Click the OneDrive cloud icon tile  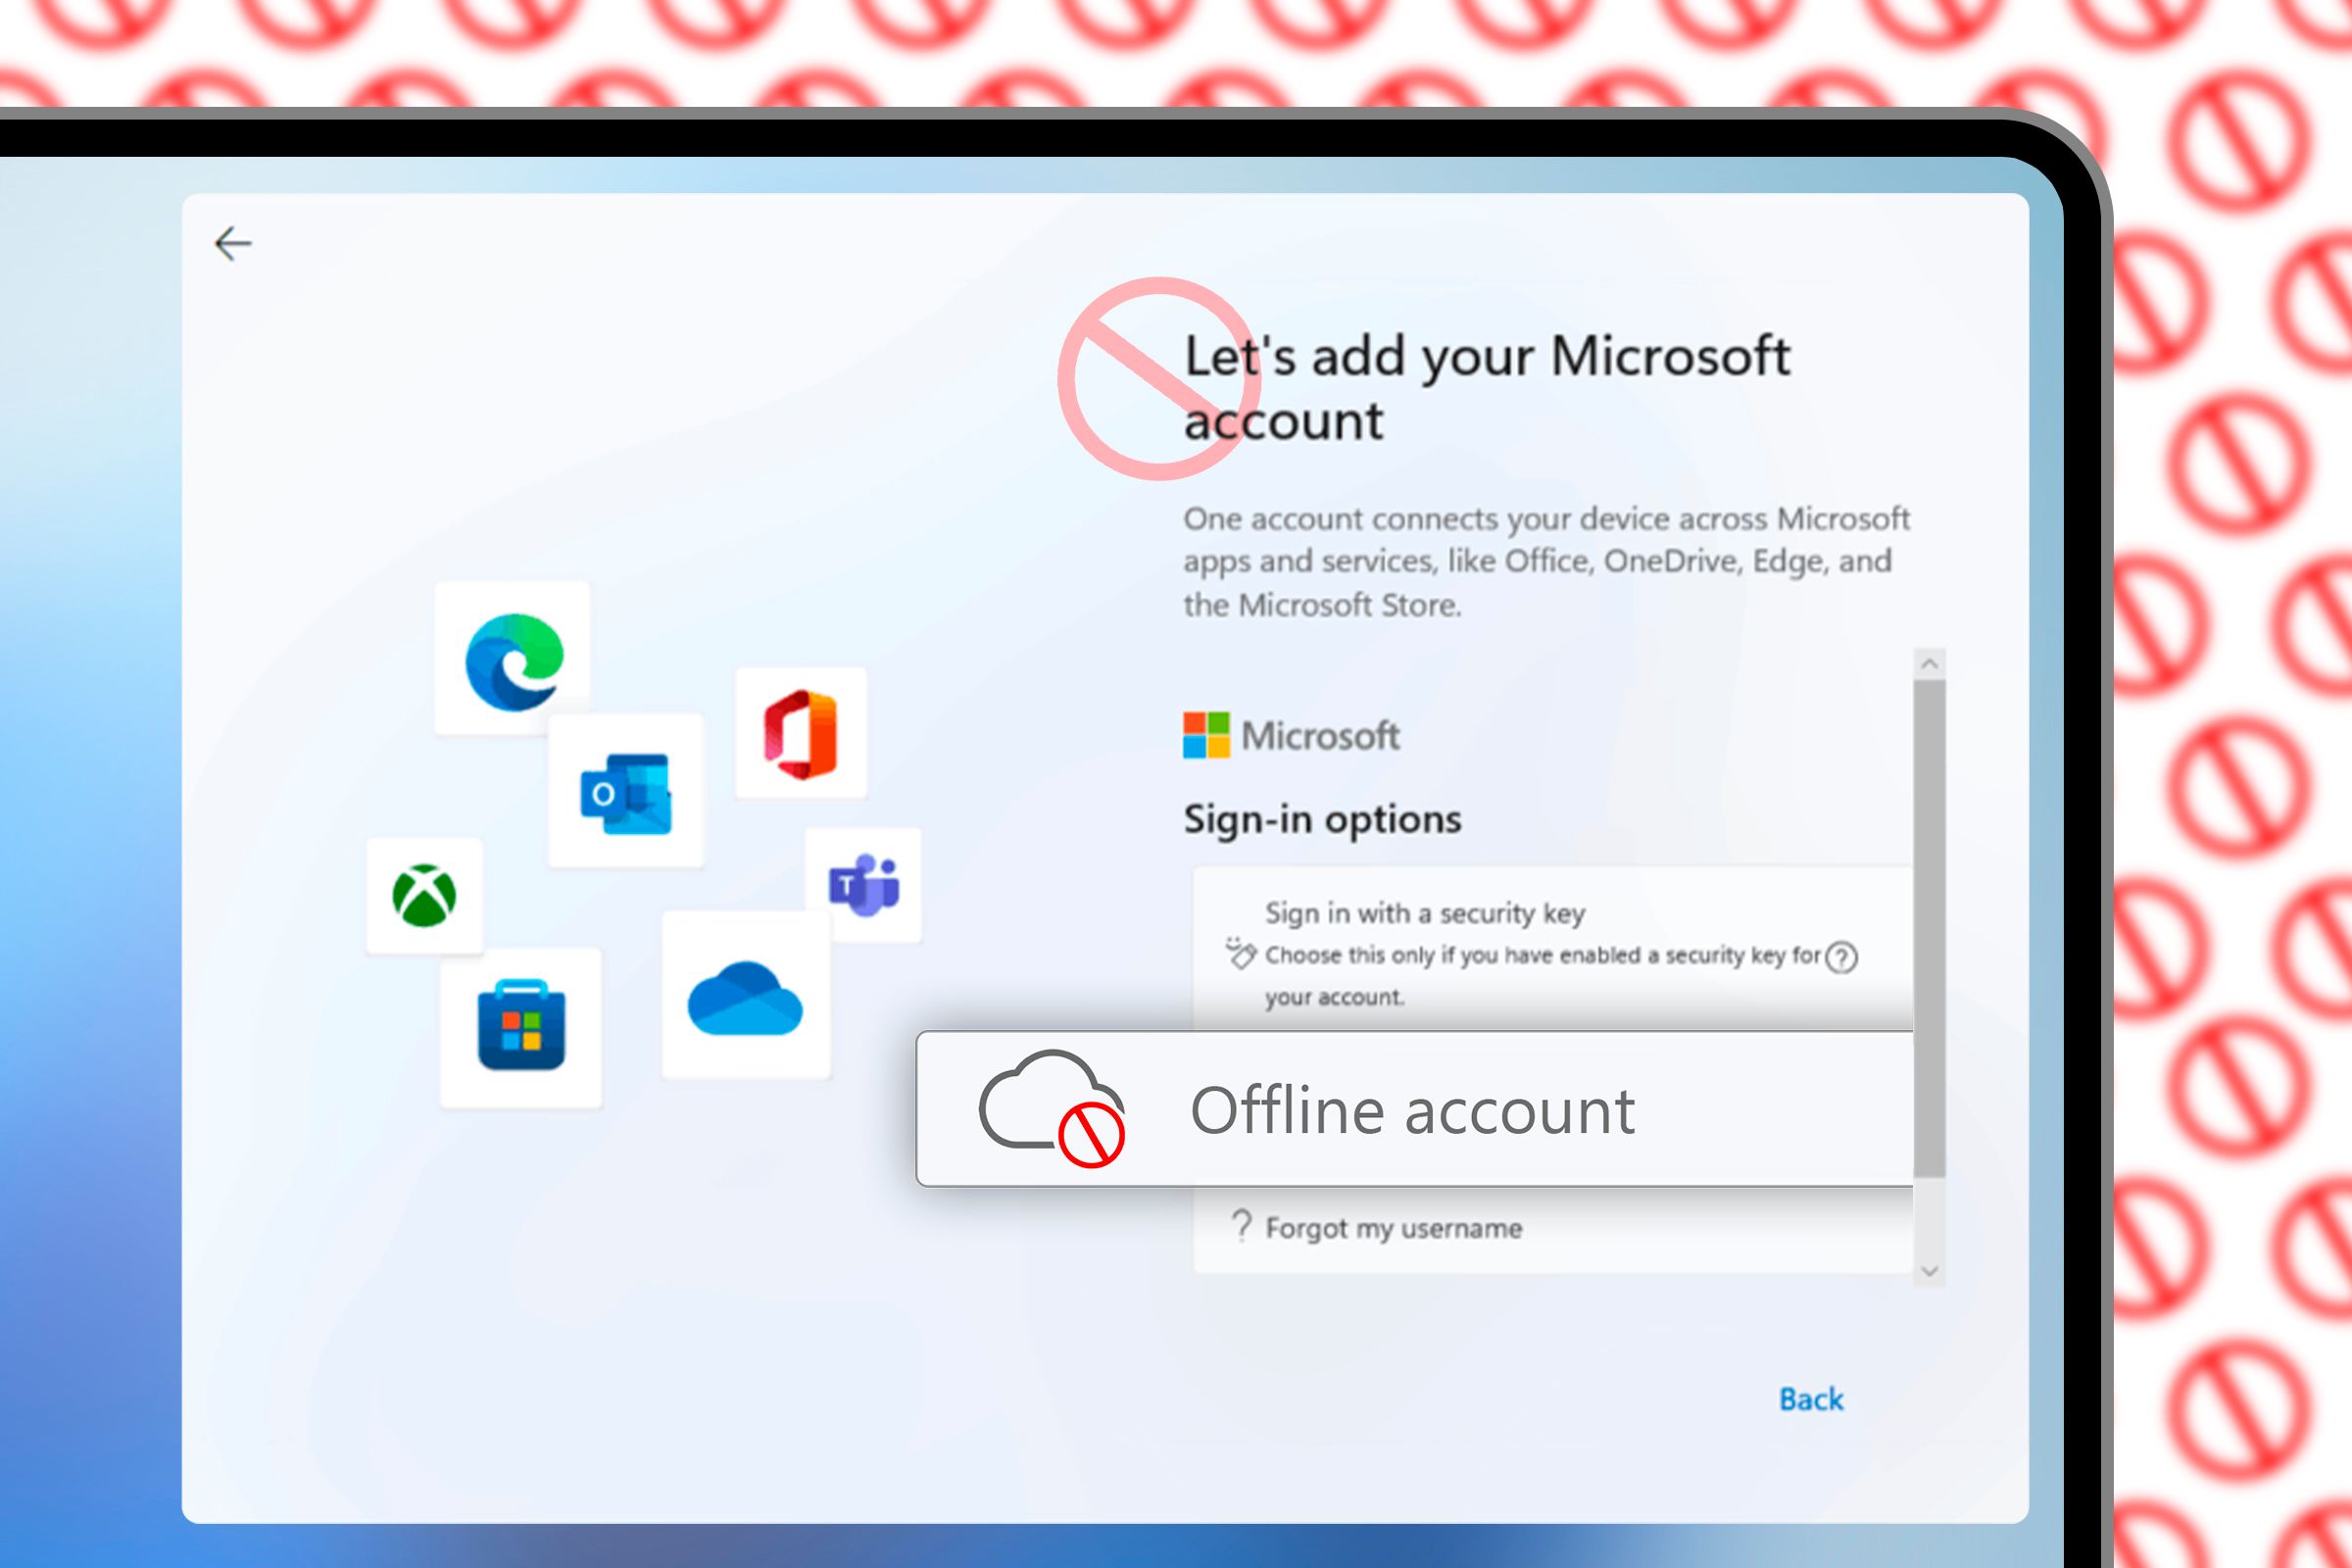(x=745, y=996)
